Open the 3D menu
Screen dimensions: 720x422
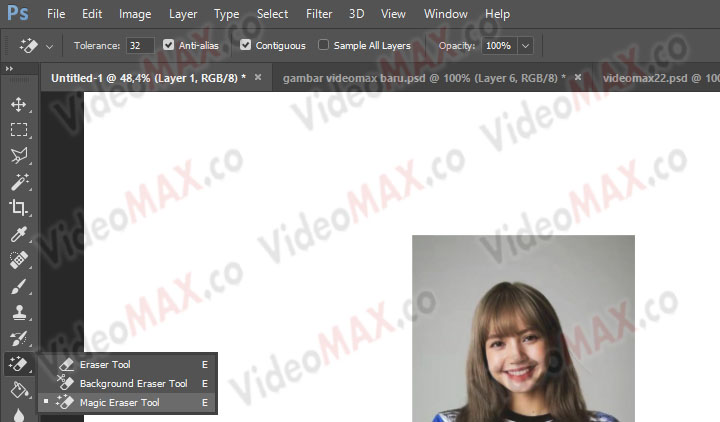coord(356,14)
